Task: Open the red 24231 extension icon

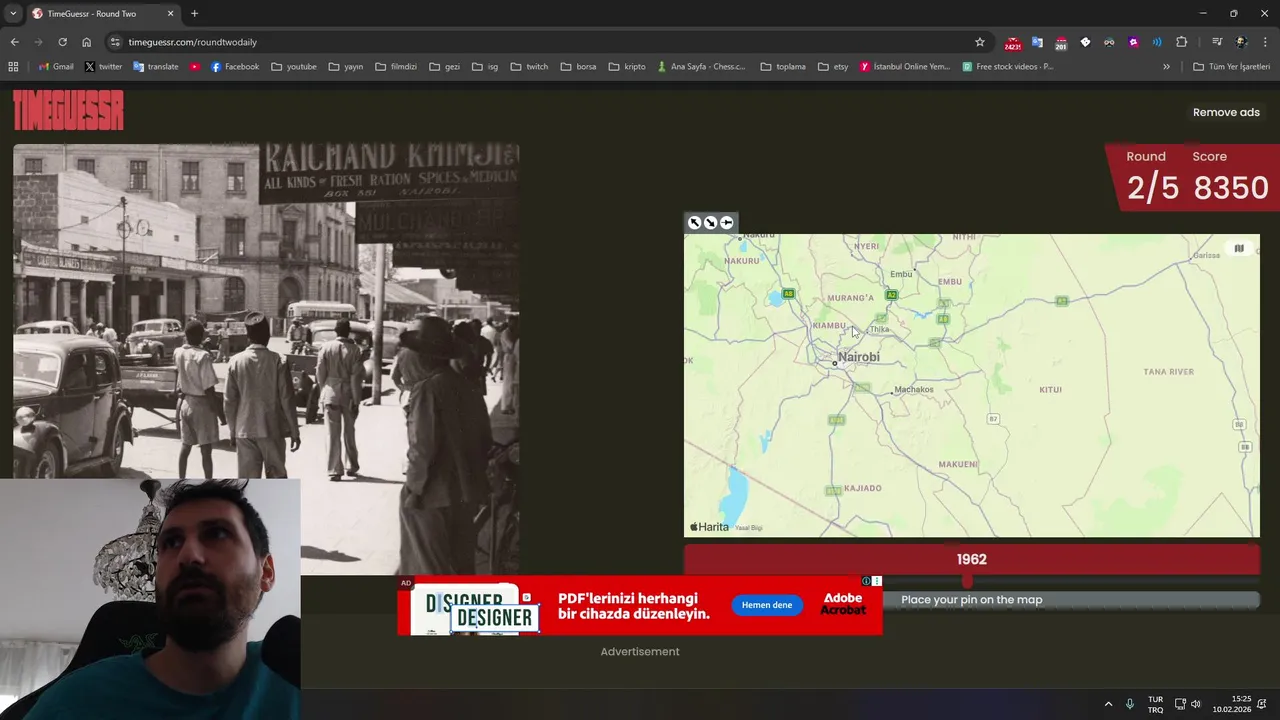Action: click(x=1013, y=42)
